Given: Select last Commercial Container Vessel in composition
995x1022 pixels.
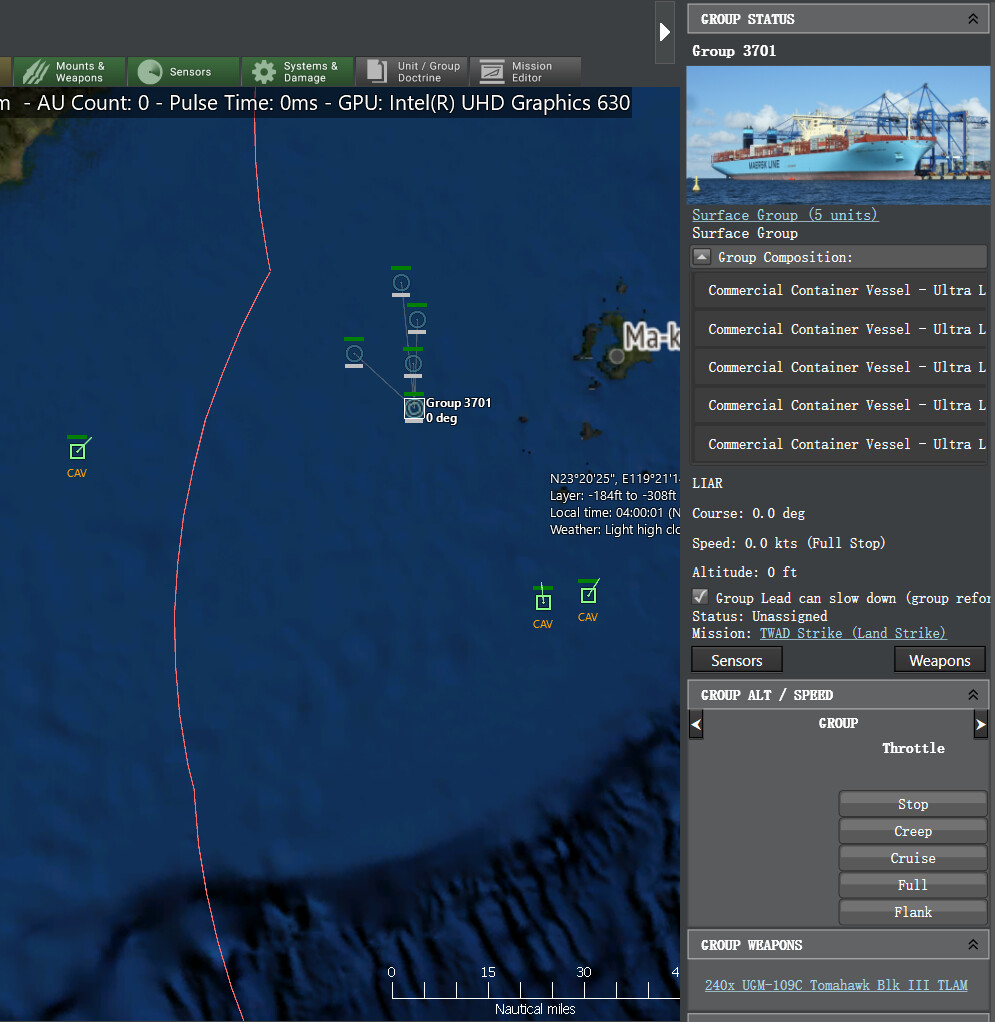Looking at the screenshot, I should click(840, 444).
